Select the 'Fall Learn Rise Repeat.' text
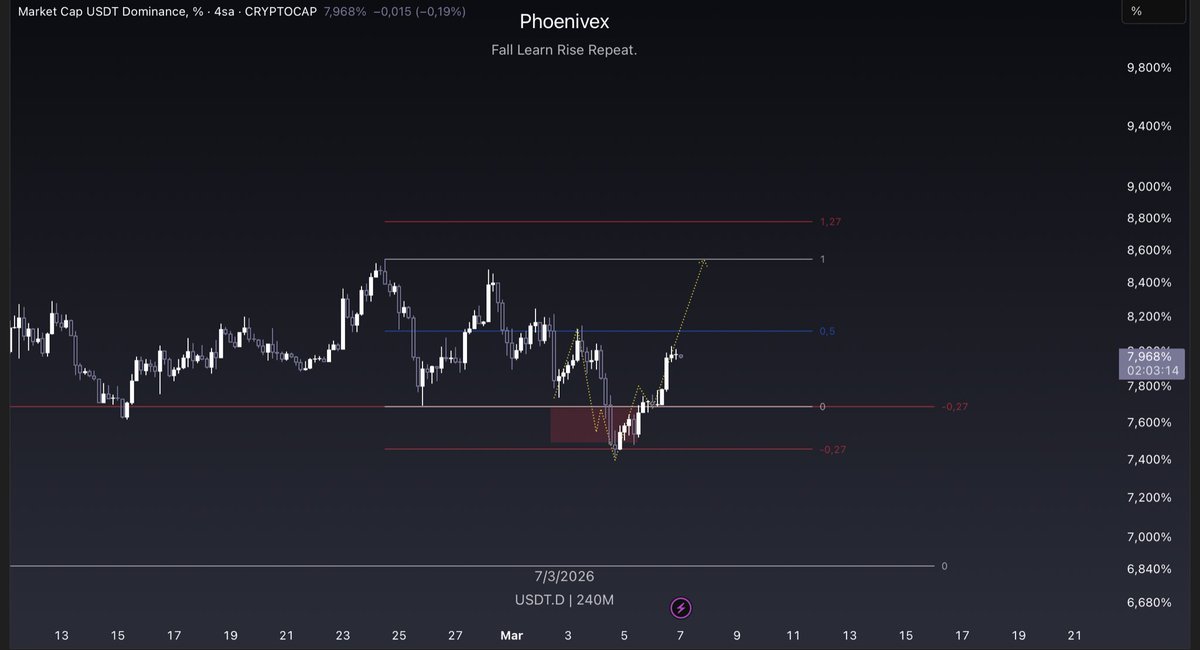 point(564,50)
